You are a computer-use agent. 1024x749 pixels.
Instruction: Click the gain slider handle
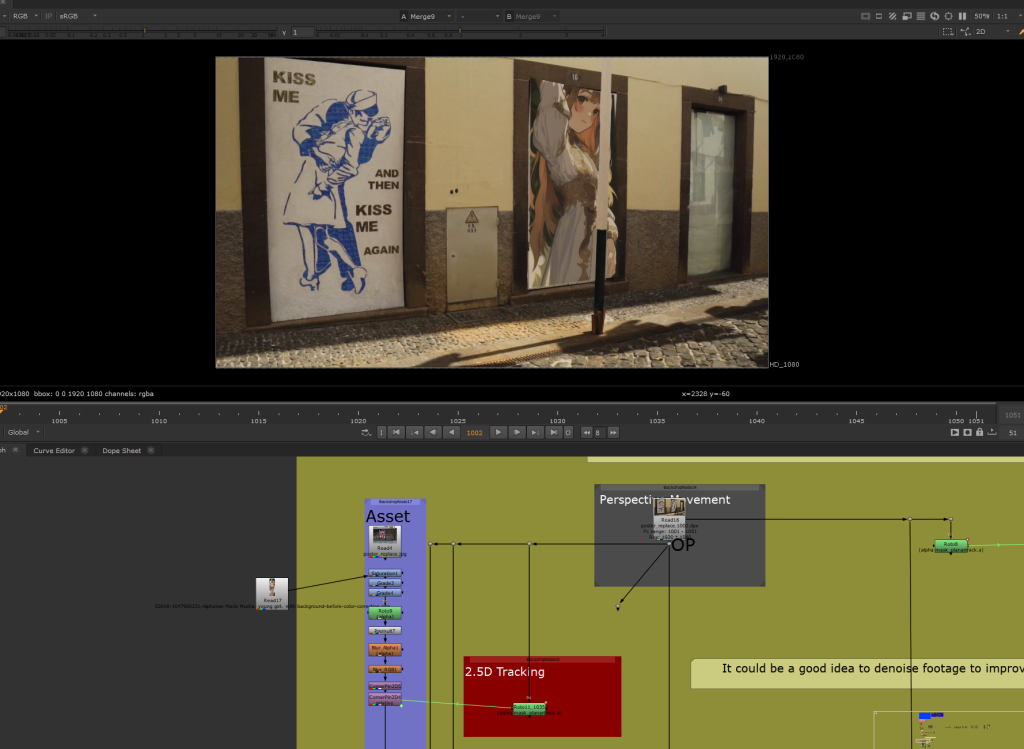coord(144,31)
